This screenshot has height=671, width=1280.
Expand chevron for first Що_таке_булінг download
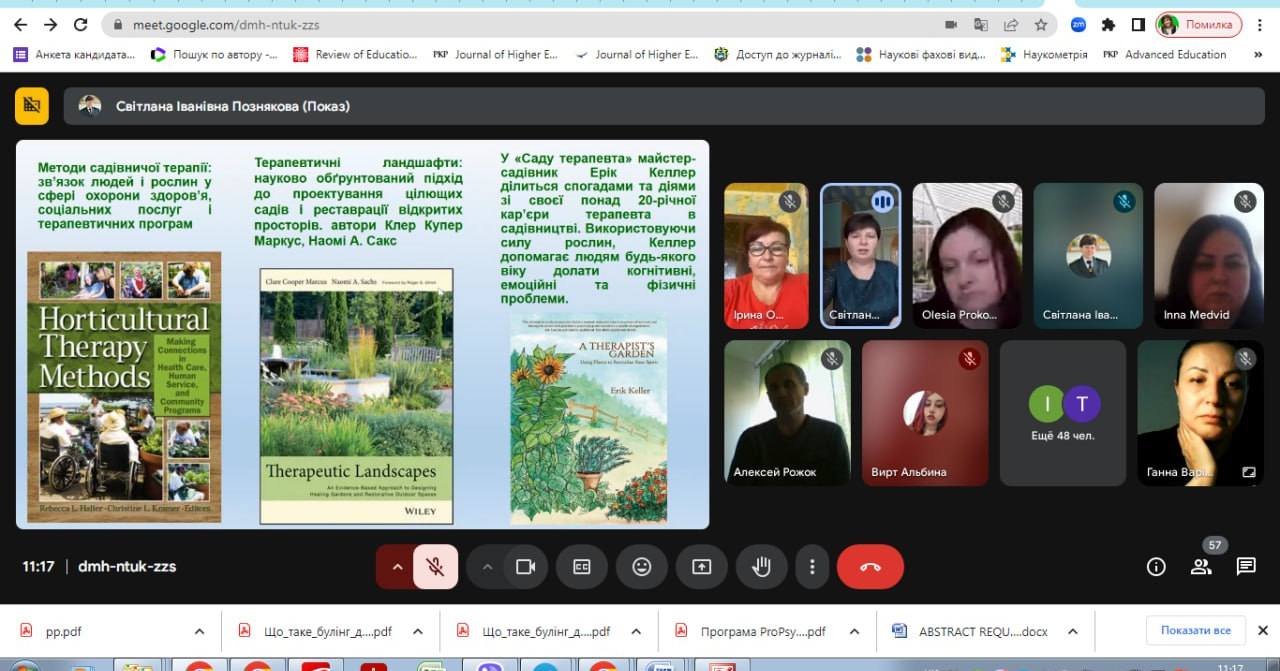418,632
